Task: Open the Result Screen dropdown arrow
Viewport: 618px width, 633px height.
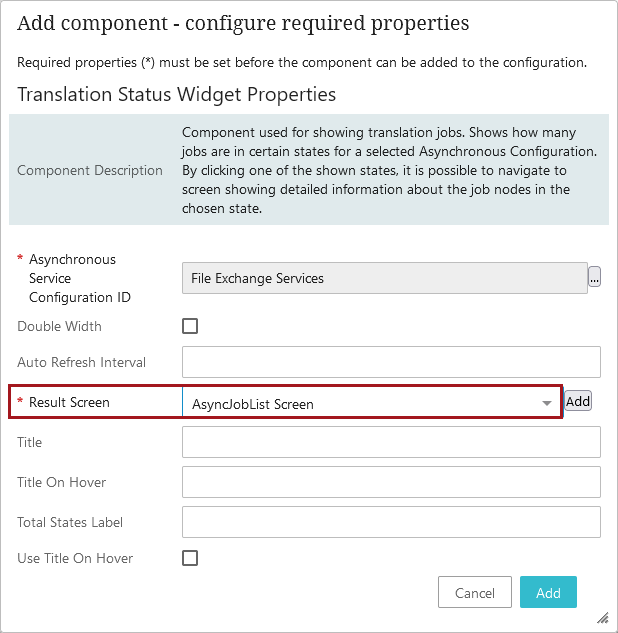Action: tap(547, 404)
